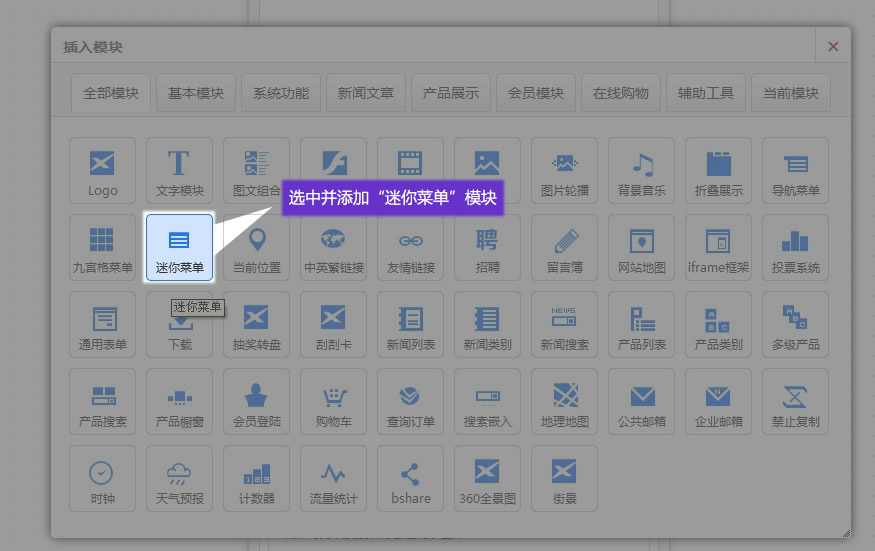This screenshot has width=875, height=551.
Task: Add the 天气预报 weather module
Action: (x=179, y=478)
